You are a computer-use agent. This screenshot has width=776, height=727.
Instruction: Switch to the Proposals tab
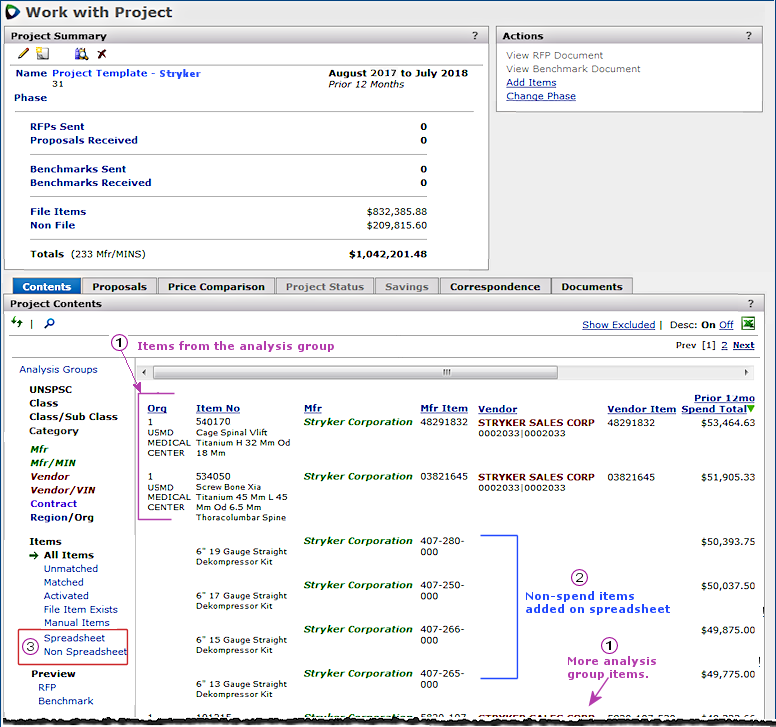tap(119, 287)
